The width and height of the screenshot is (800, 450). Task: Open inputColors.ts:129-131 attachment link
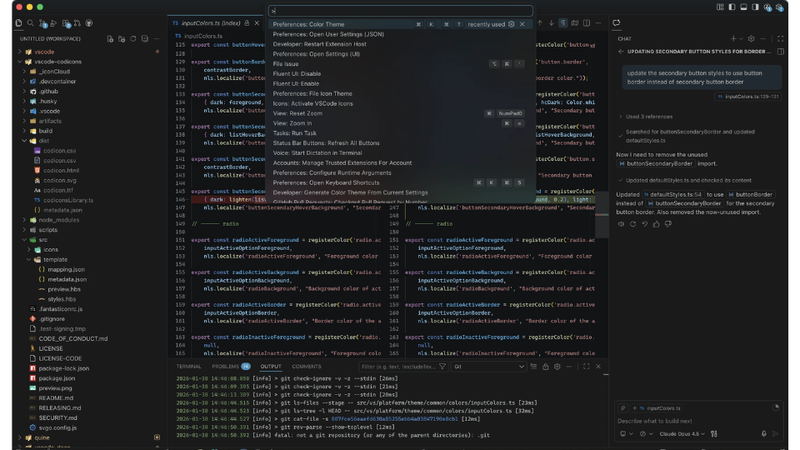(748, 96)
